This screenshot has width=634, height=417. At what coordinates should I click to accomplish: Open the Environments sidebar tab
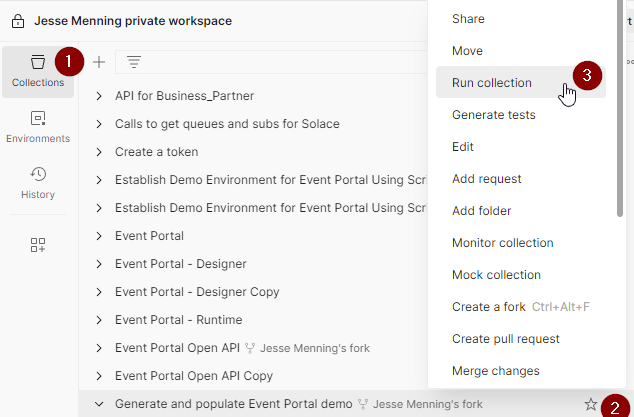pos(38,127)
